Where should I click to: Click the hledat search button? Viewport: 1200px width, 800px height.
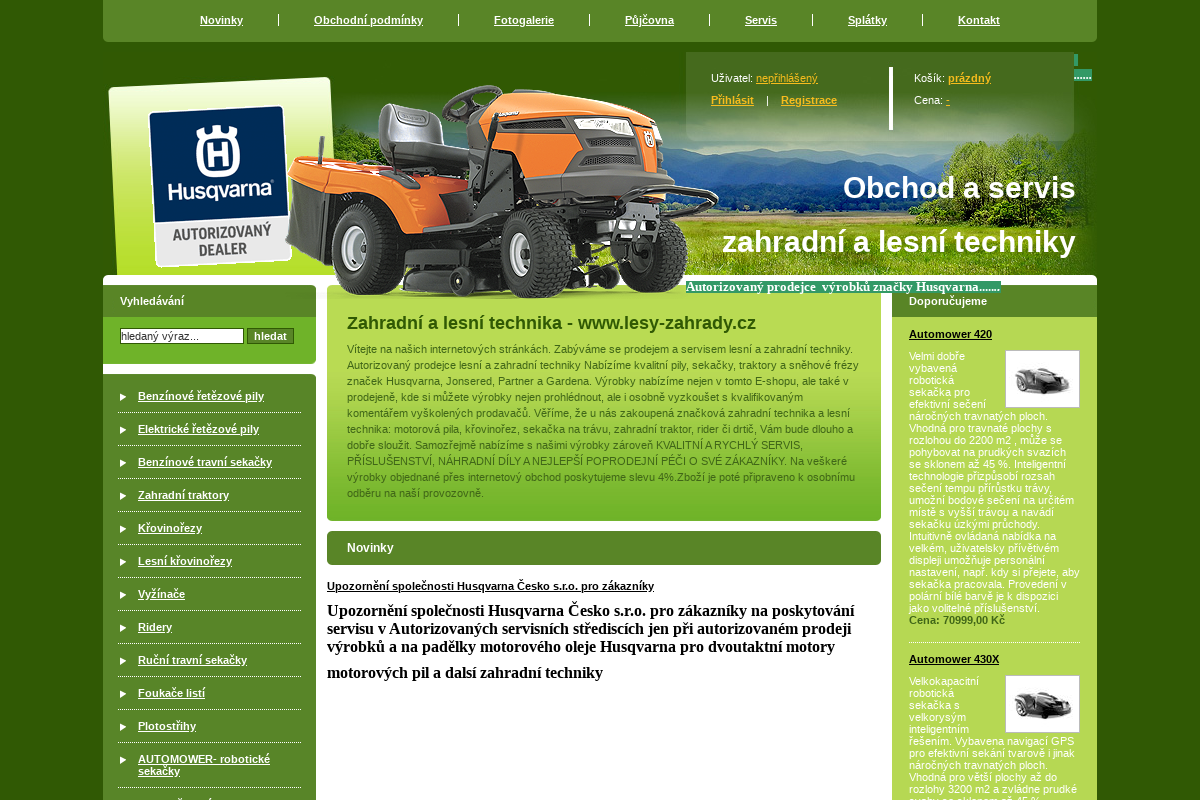[270, 336]
